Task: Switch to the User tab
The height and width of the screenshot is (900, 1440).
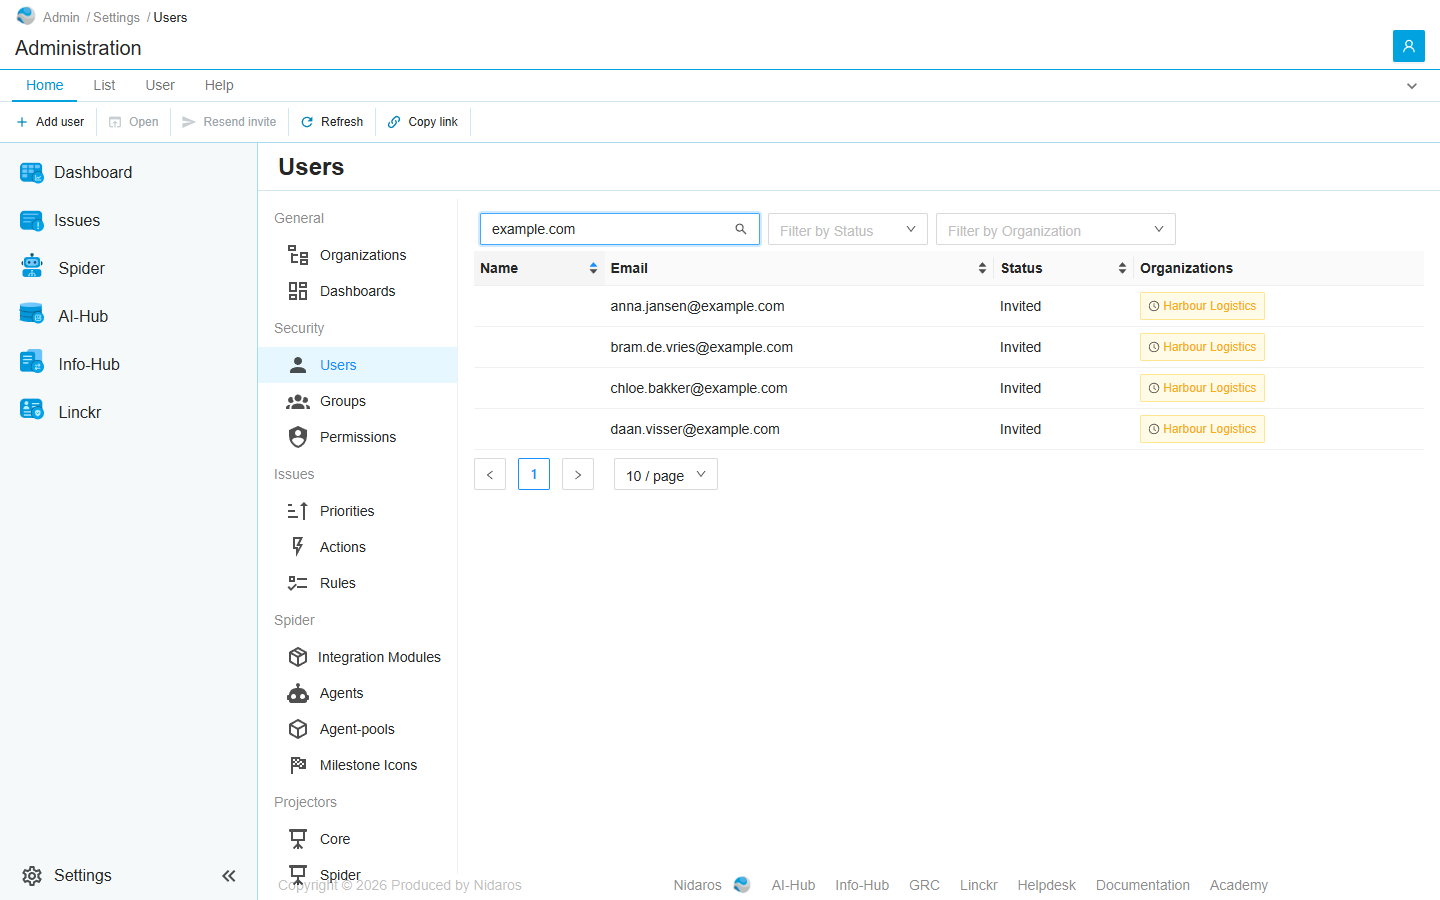Action: click(x=160, y=85)
